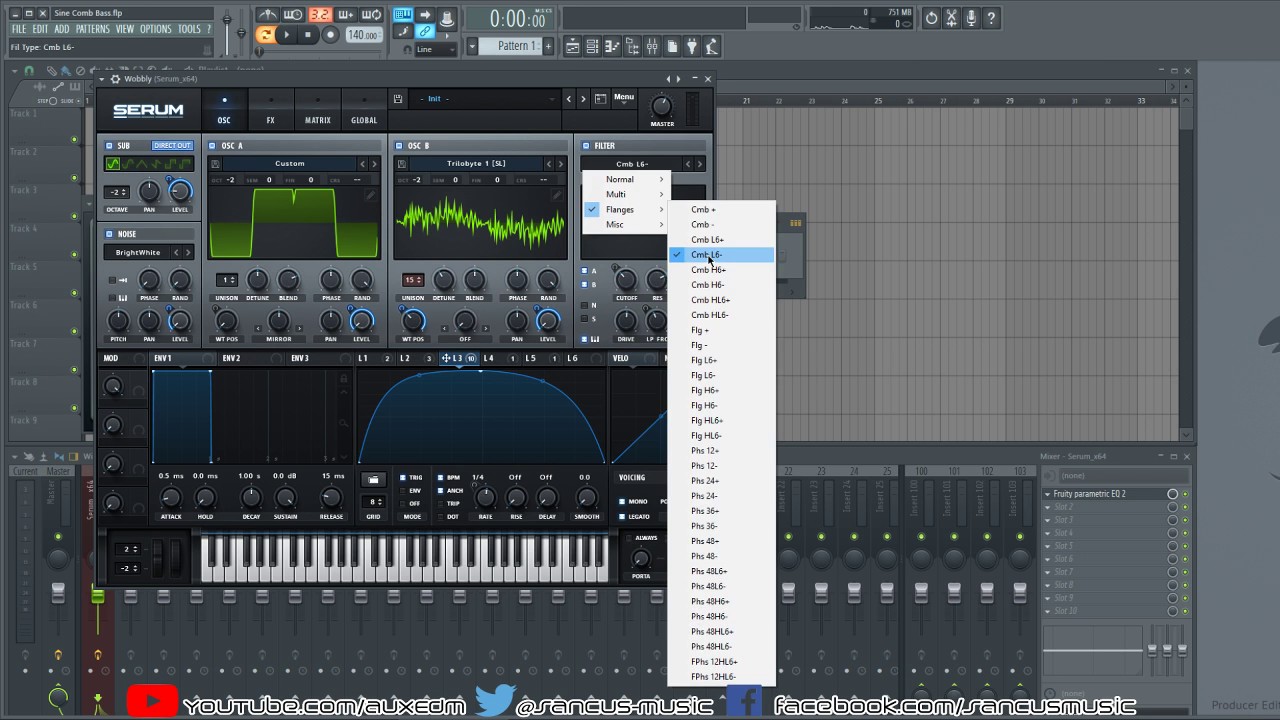The width and height of the screenshot is (1280, 720).
Task: Toggle the LFO ANCH checkbox
Action: 441,491
